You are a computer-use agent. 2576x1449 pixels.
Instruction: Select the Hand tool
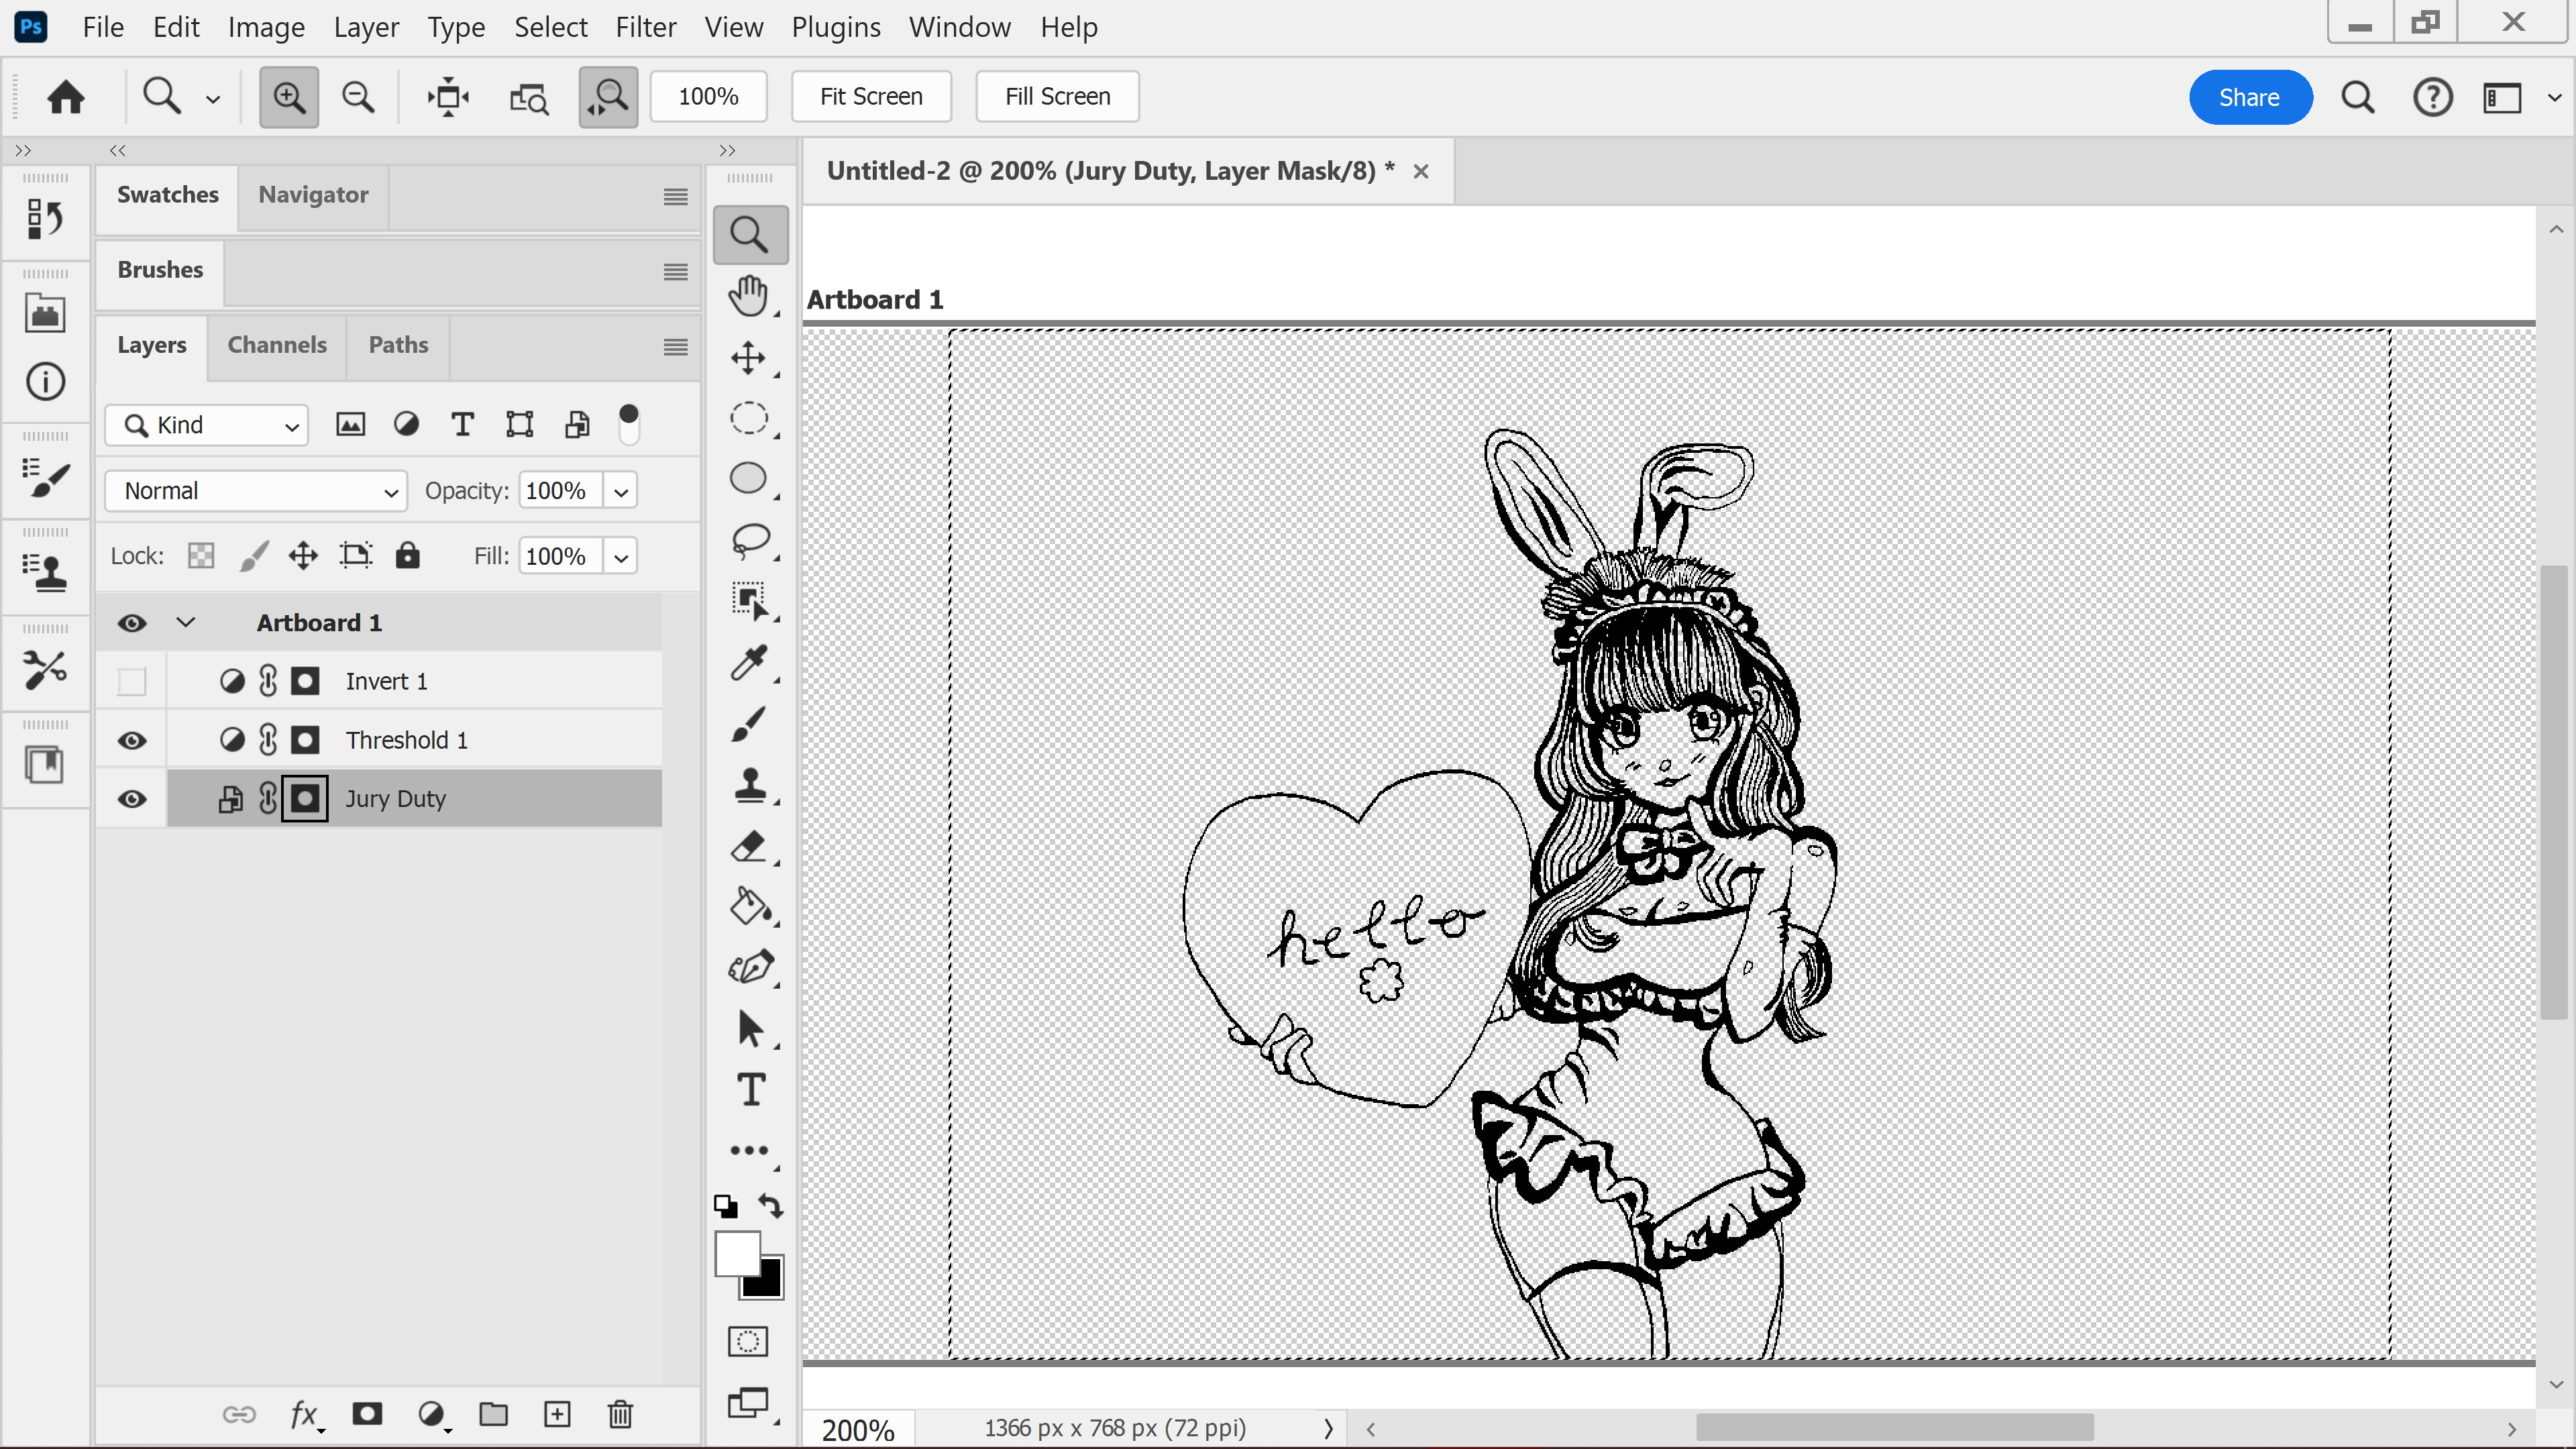[x=748, y=296]
